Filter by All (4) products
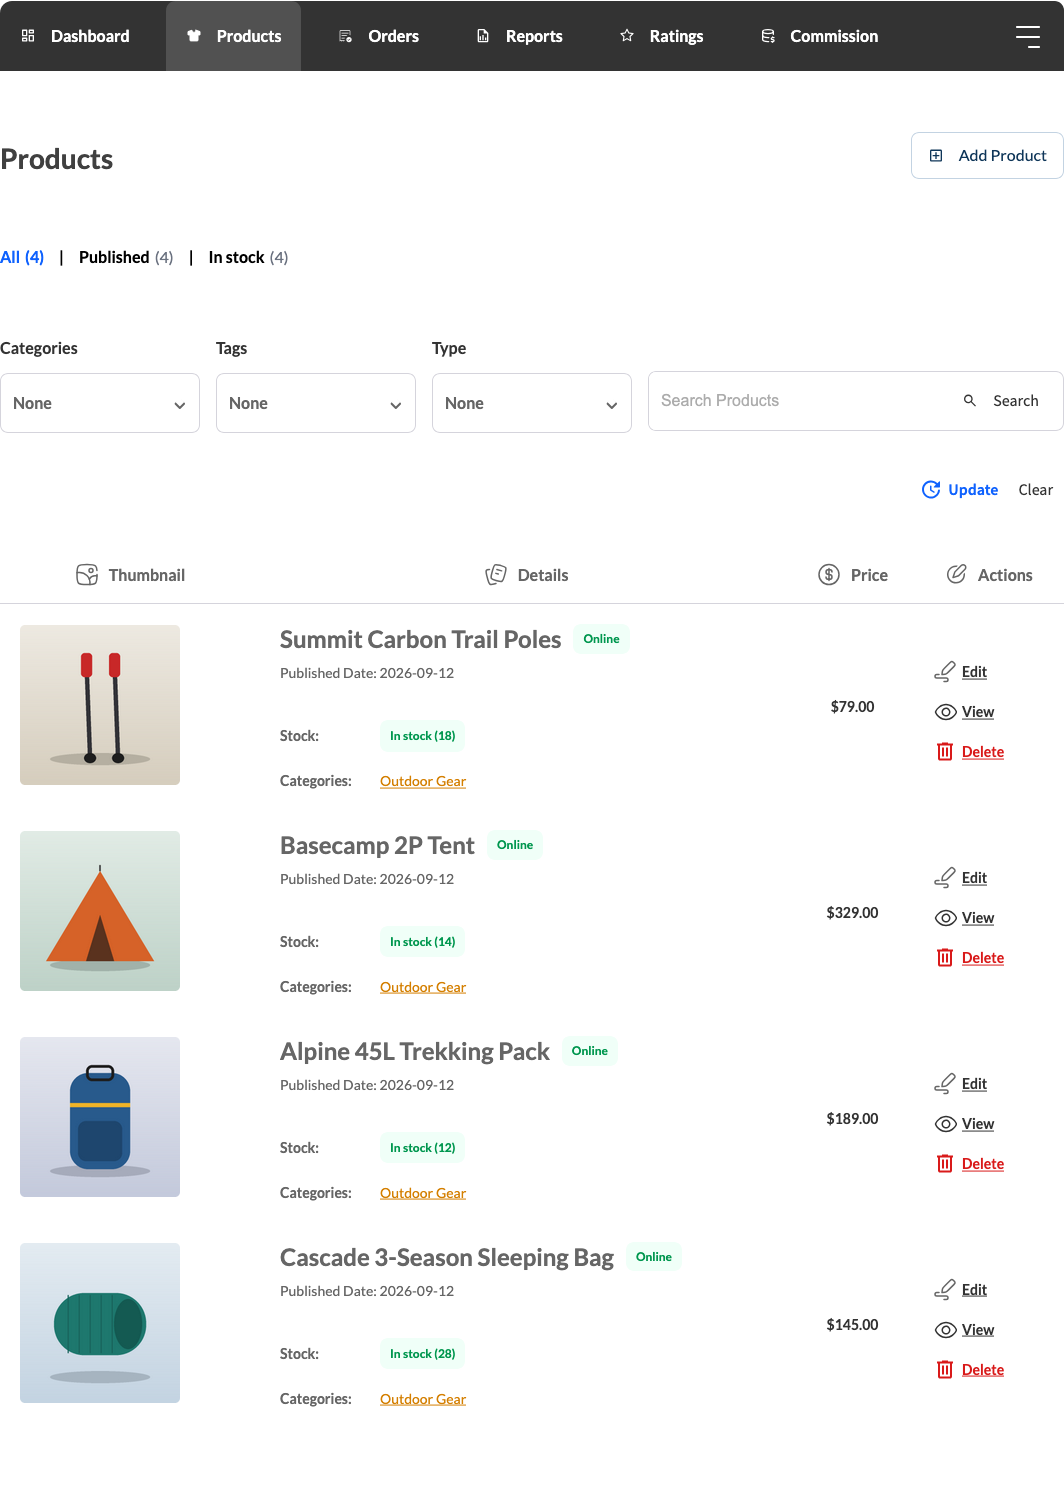This screenshot has width=1064, height=1509. click(22, 257)
